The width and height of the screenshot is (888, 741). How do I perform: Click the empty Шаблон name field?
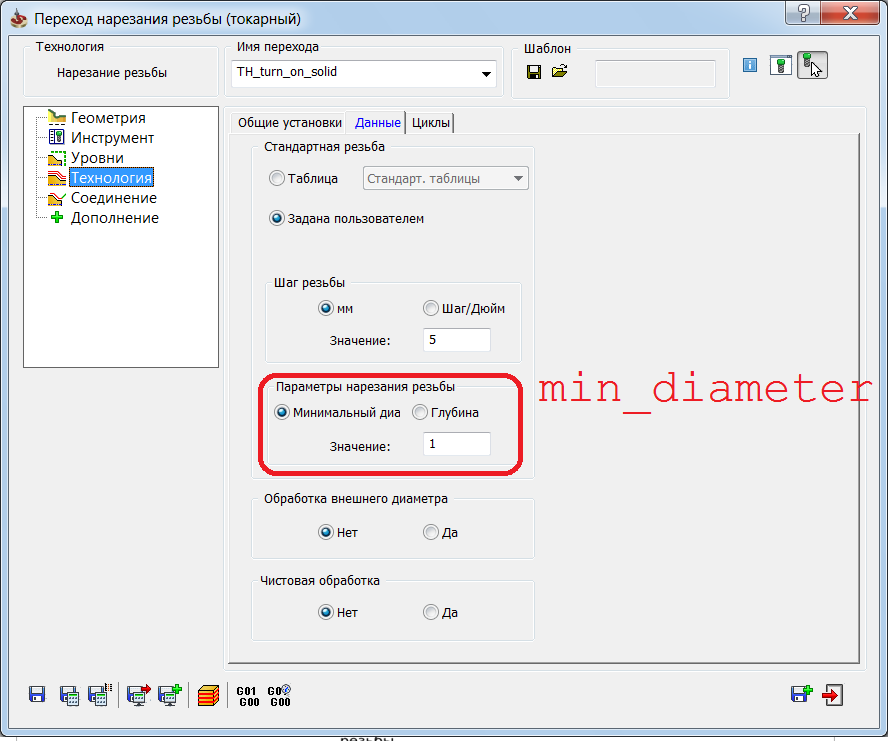pos(655,73)
